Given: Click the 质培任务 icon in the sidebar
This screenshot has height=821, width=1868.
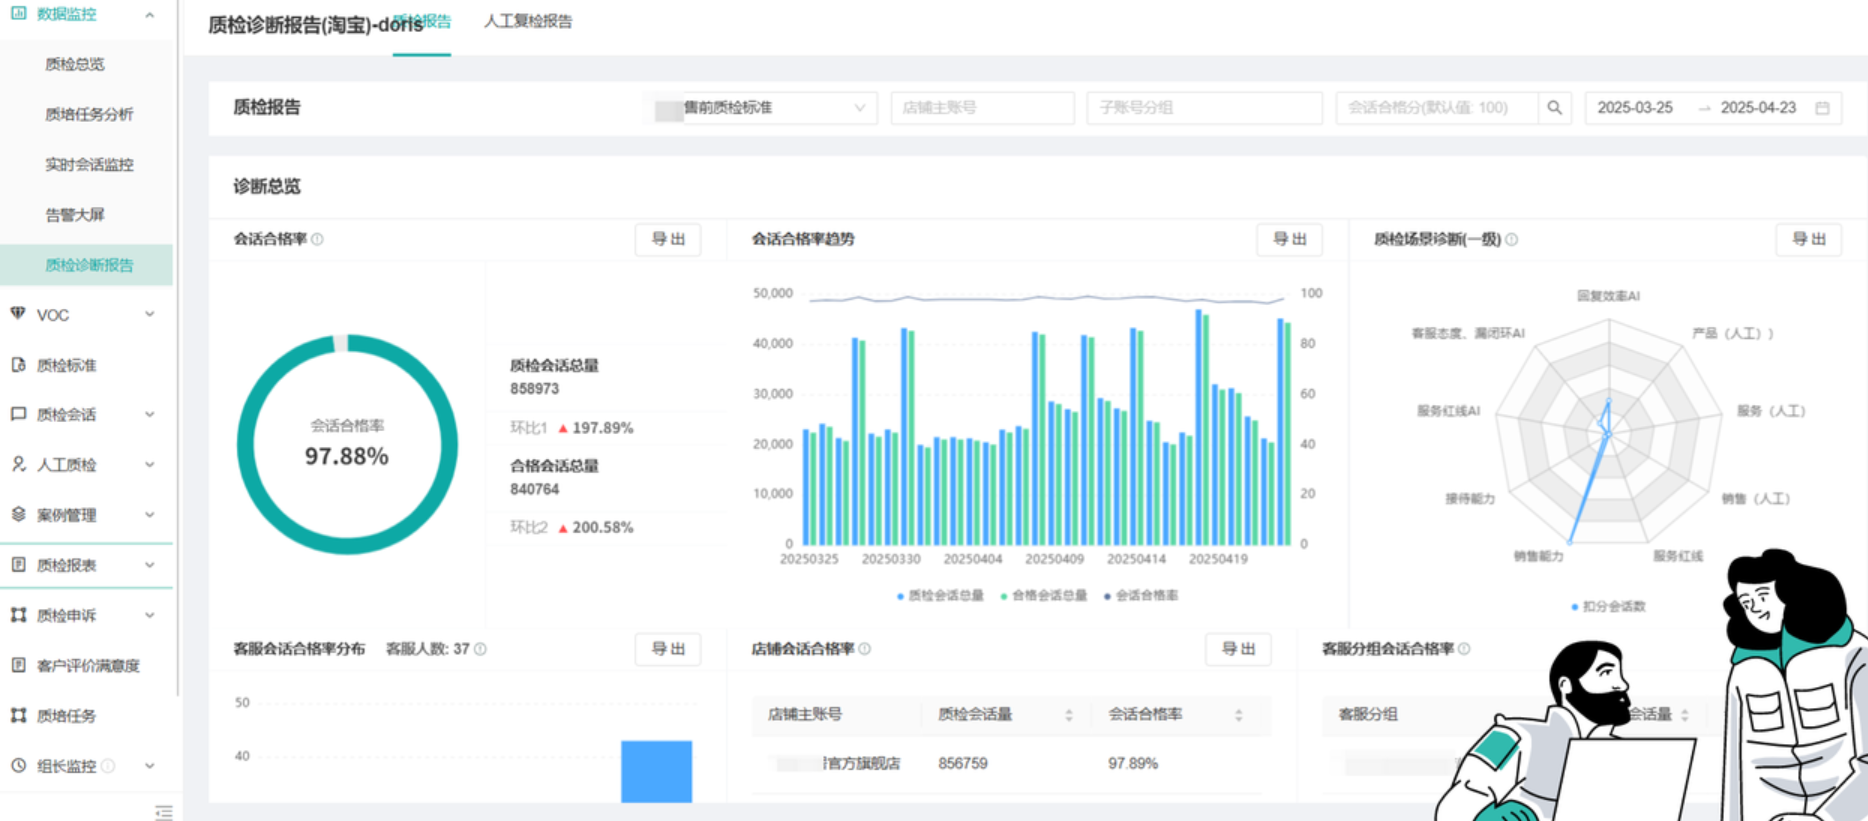Looking at the screenshot, I should coord(18,715).
